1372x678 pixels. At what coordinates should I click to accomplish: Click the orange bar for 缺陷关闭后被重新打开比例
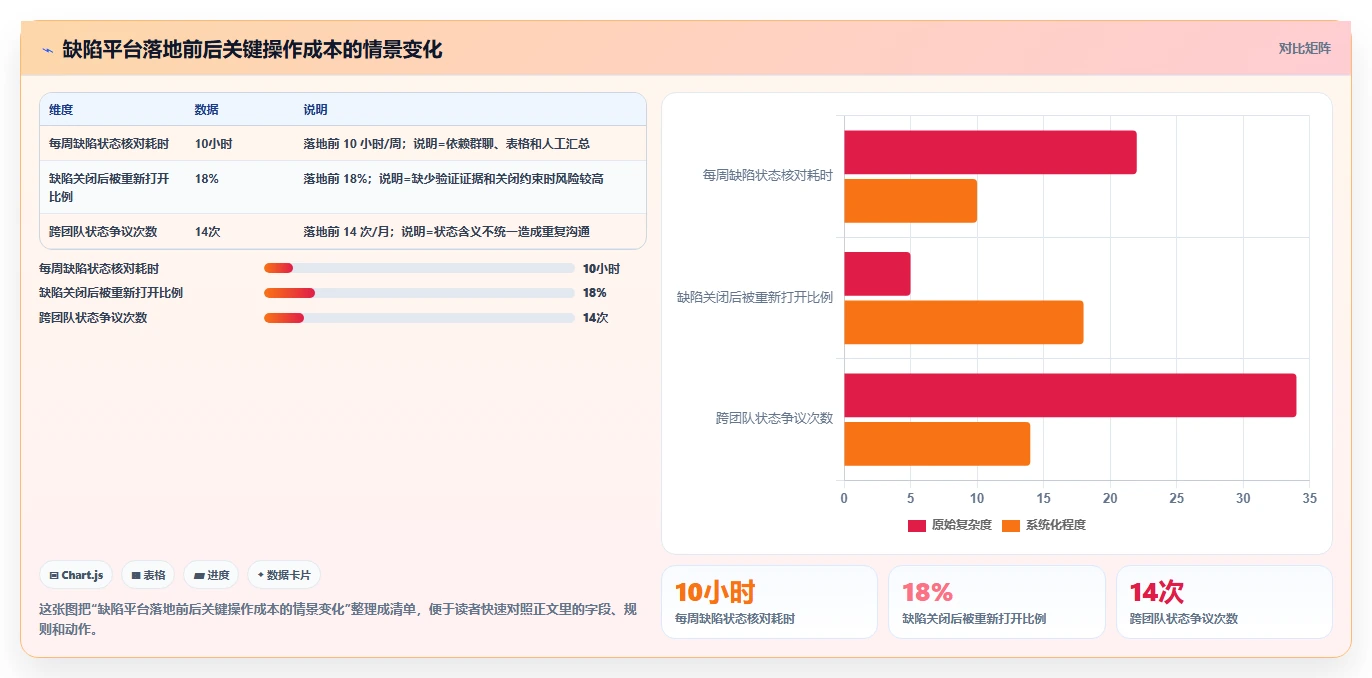[x=964, y=322]
